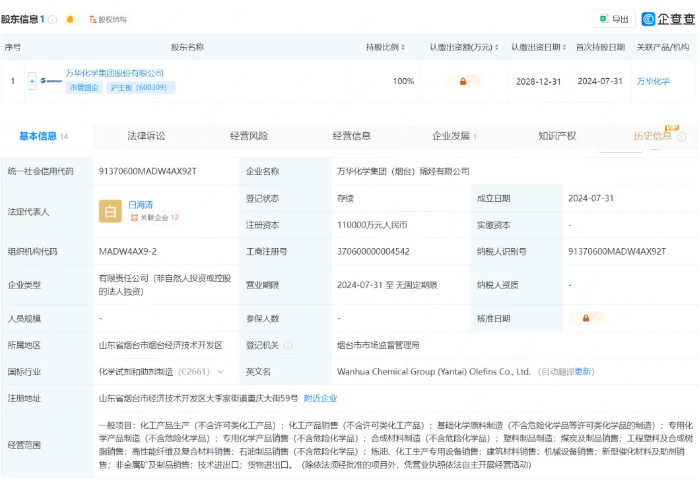Open 万华化学 related product link
Viewport: 699px width, 479px height.
(653, 81)
